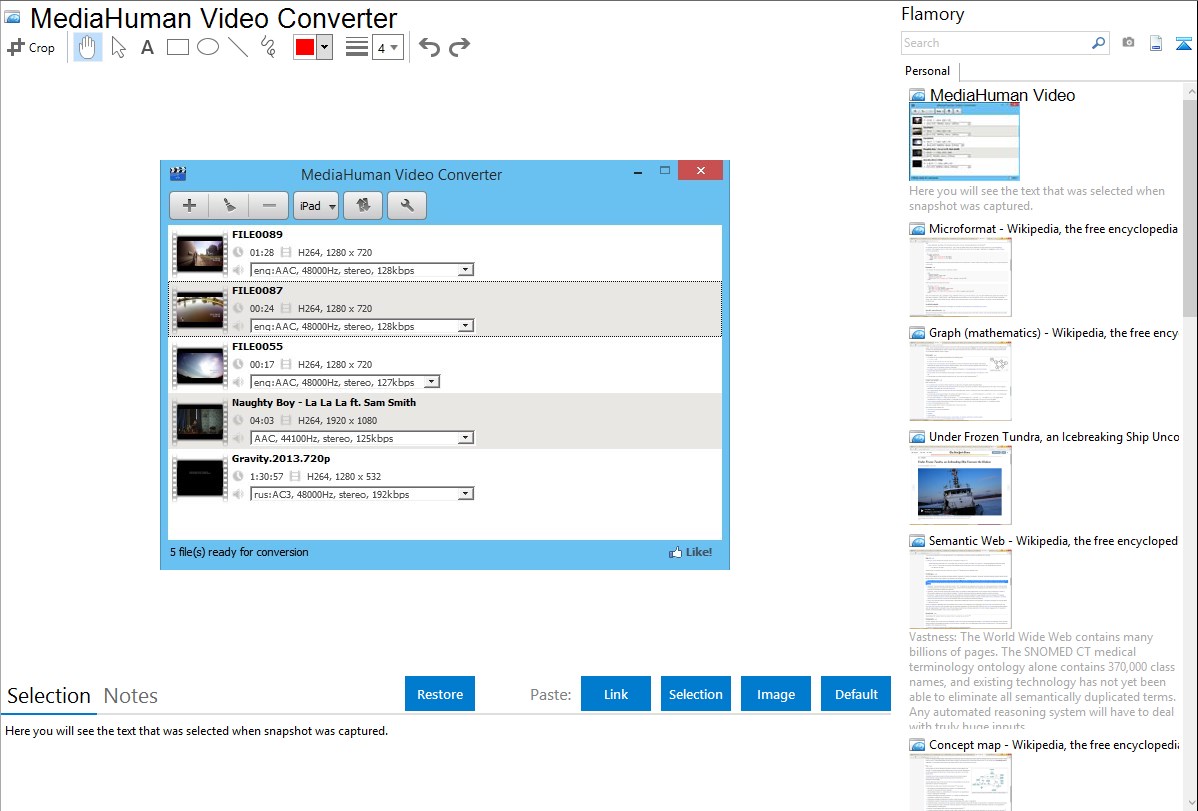Open the Semantic Web snapshot thumbnail

tap(960, 589)
